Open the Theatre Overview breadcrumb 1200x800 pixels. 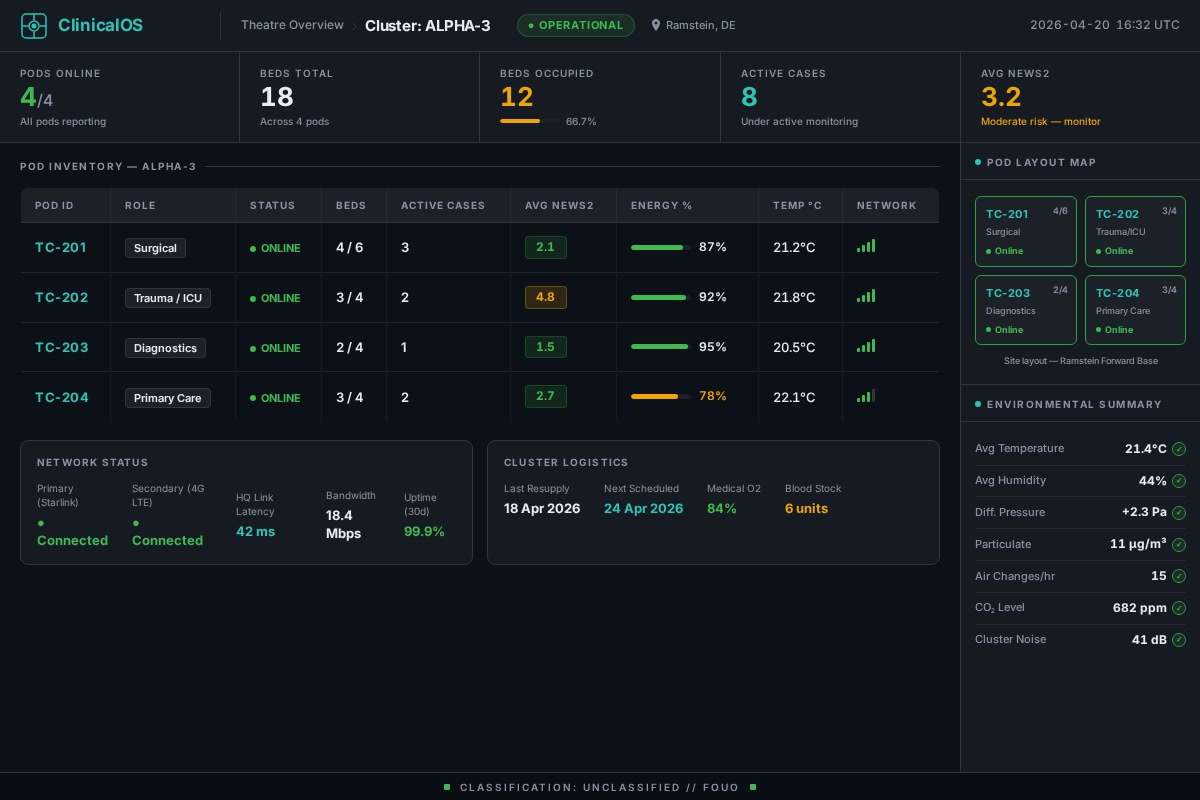coord(292,26)
